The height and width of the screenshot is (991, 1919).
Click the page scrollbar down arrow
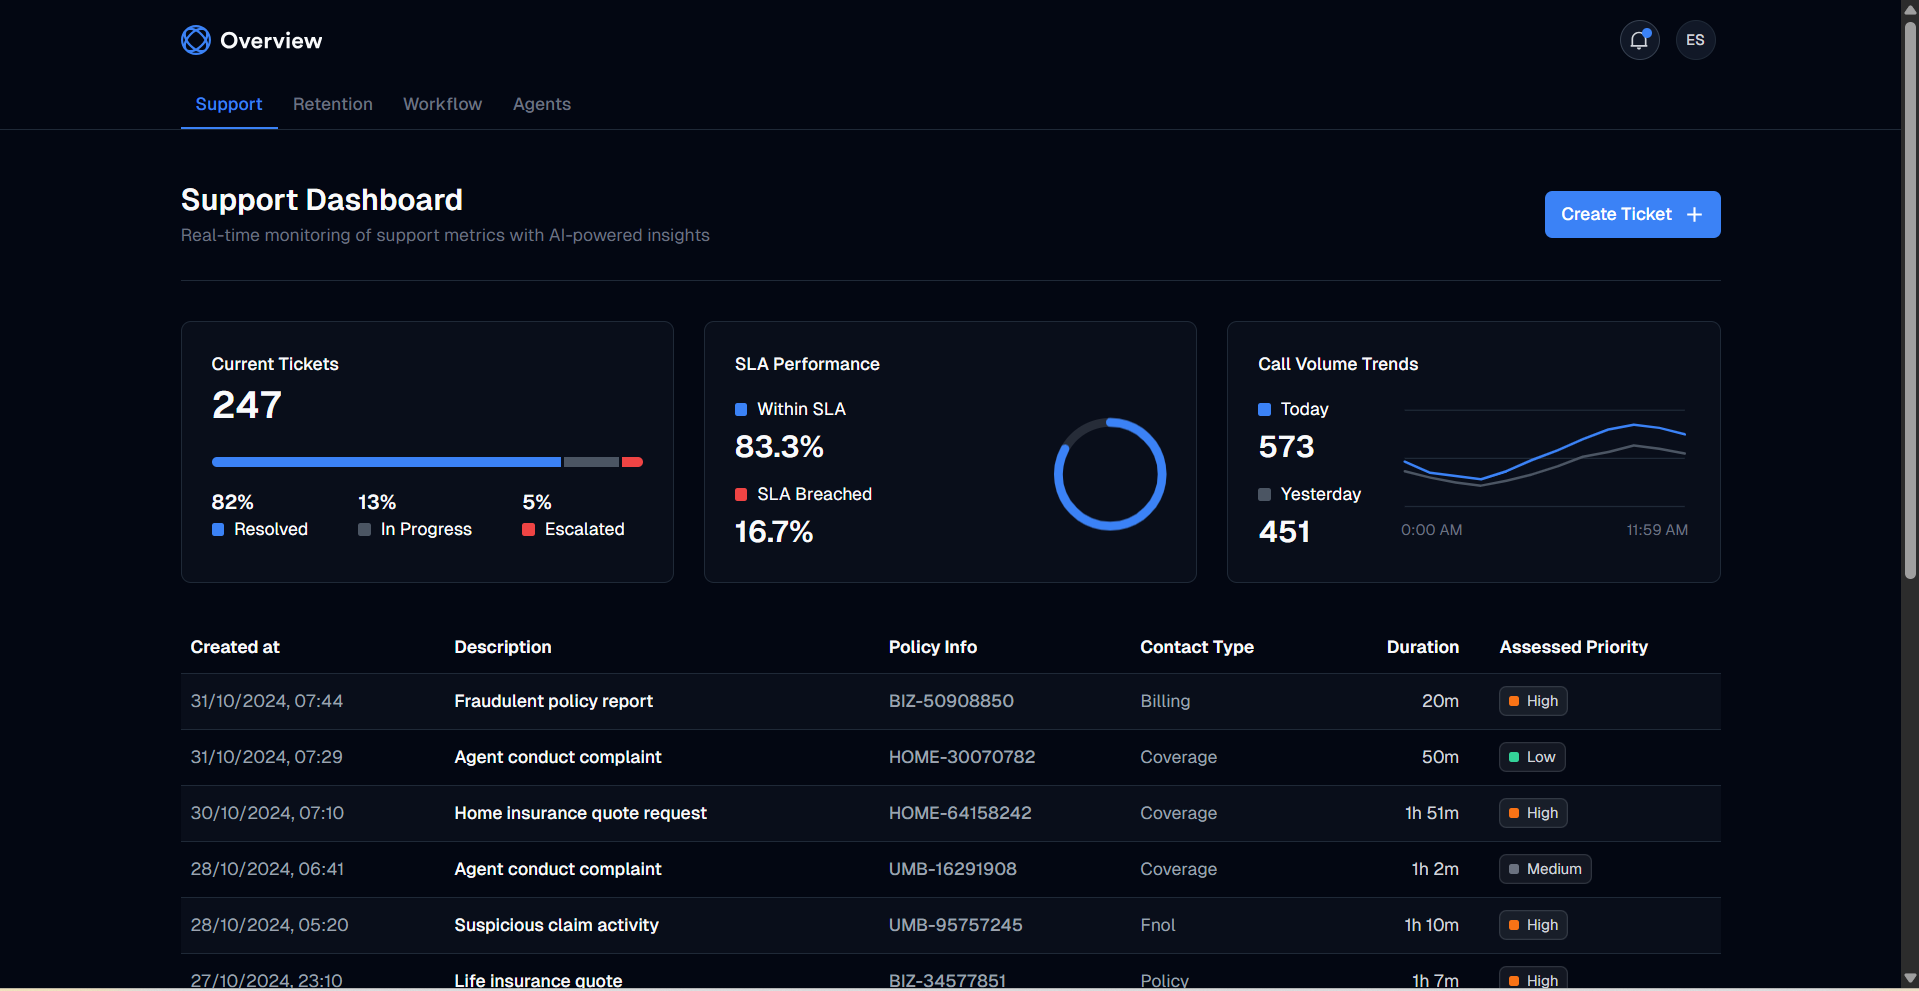point(1910,978)
